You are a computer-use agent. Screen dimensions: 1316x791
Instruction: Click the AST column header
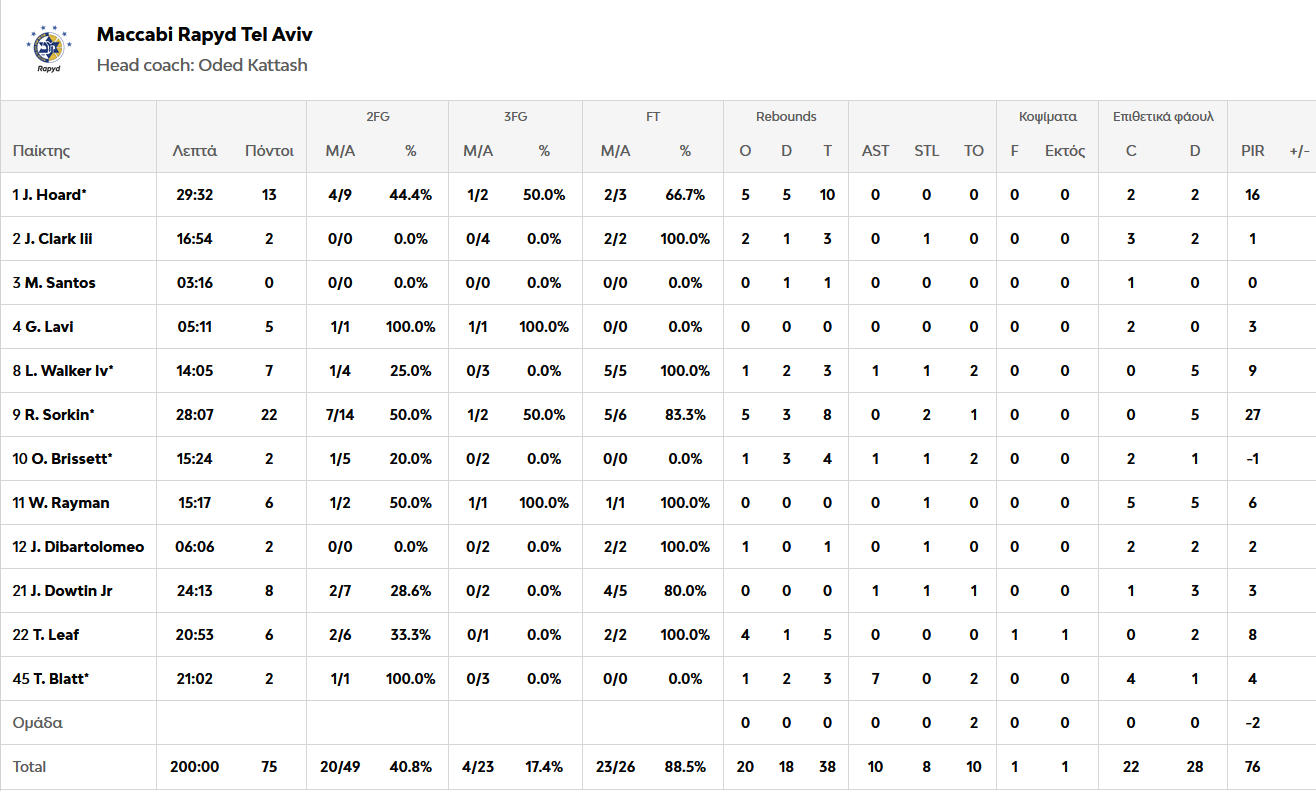875,151
